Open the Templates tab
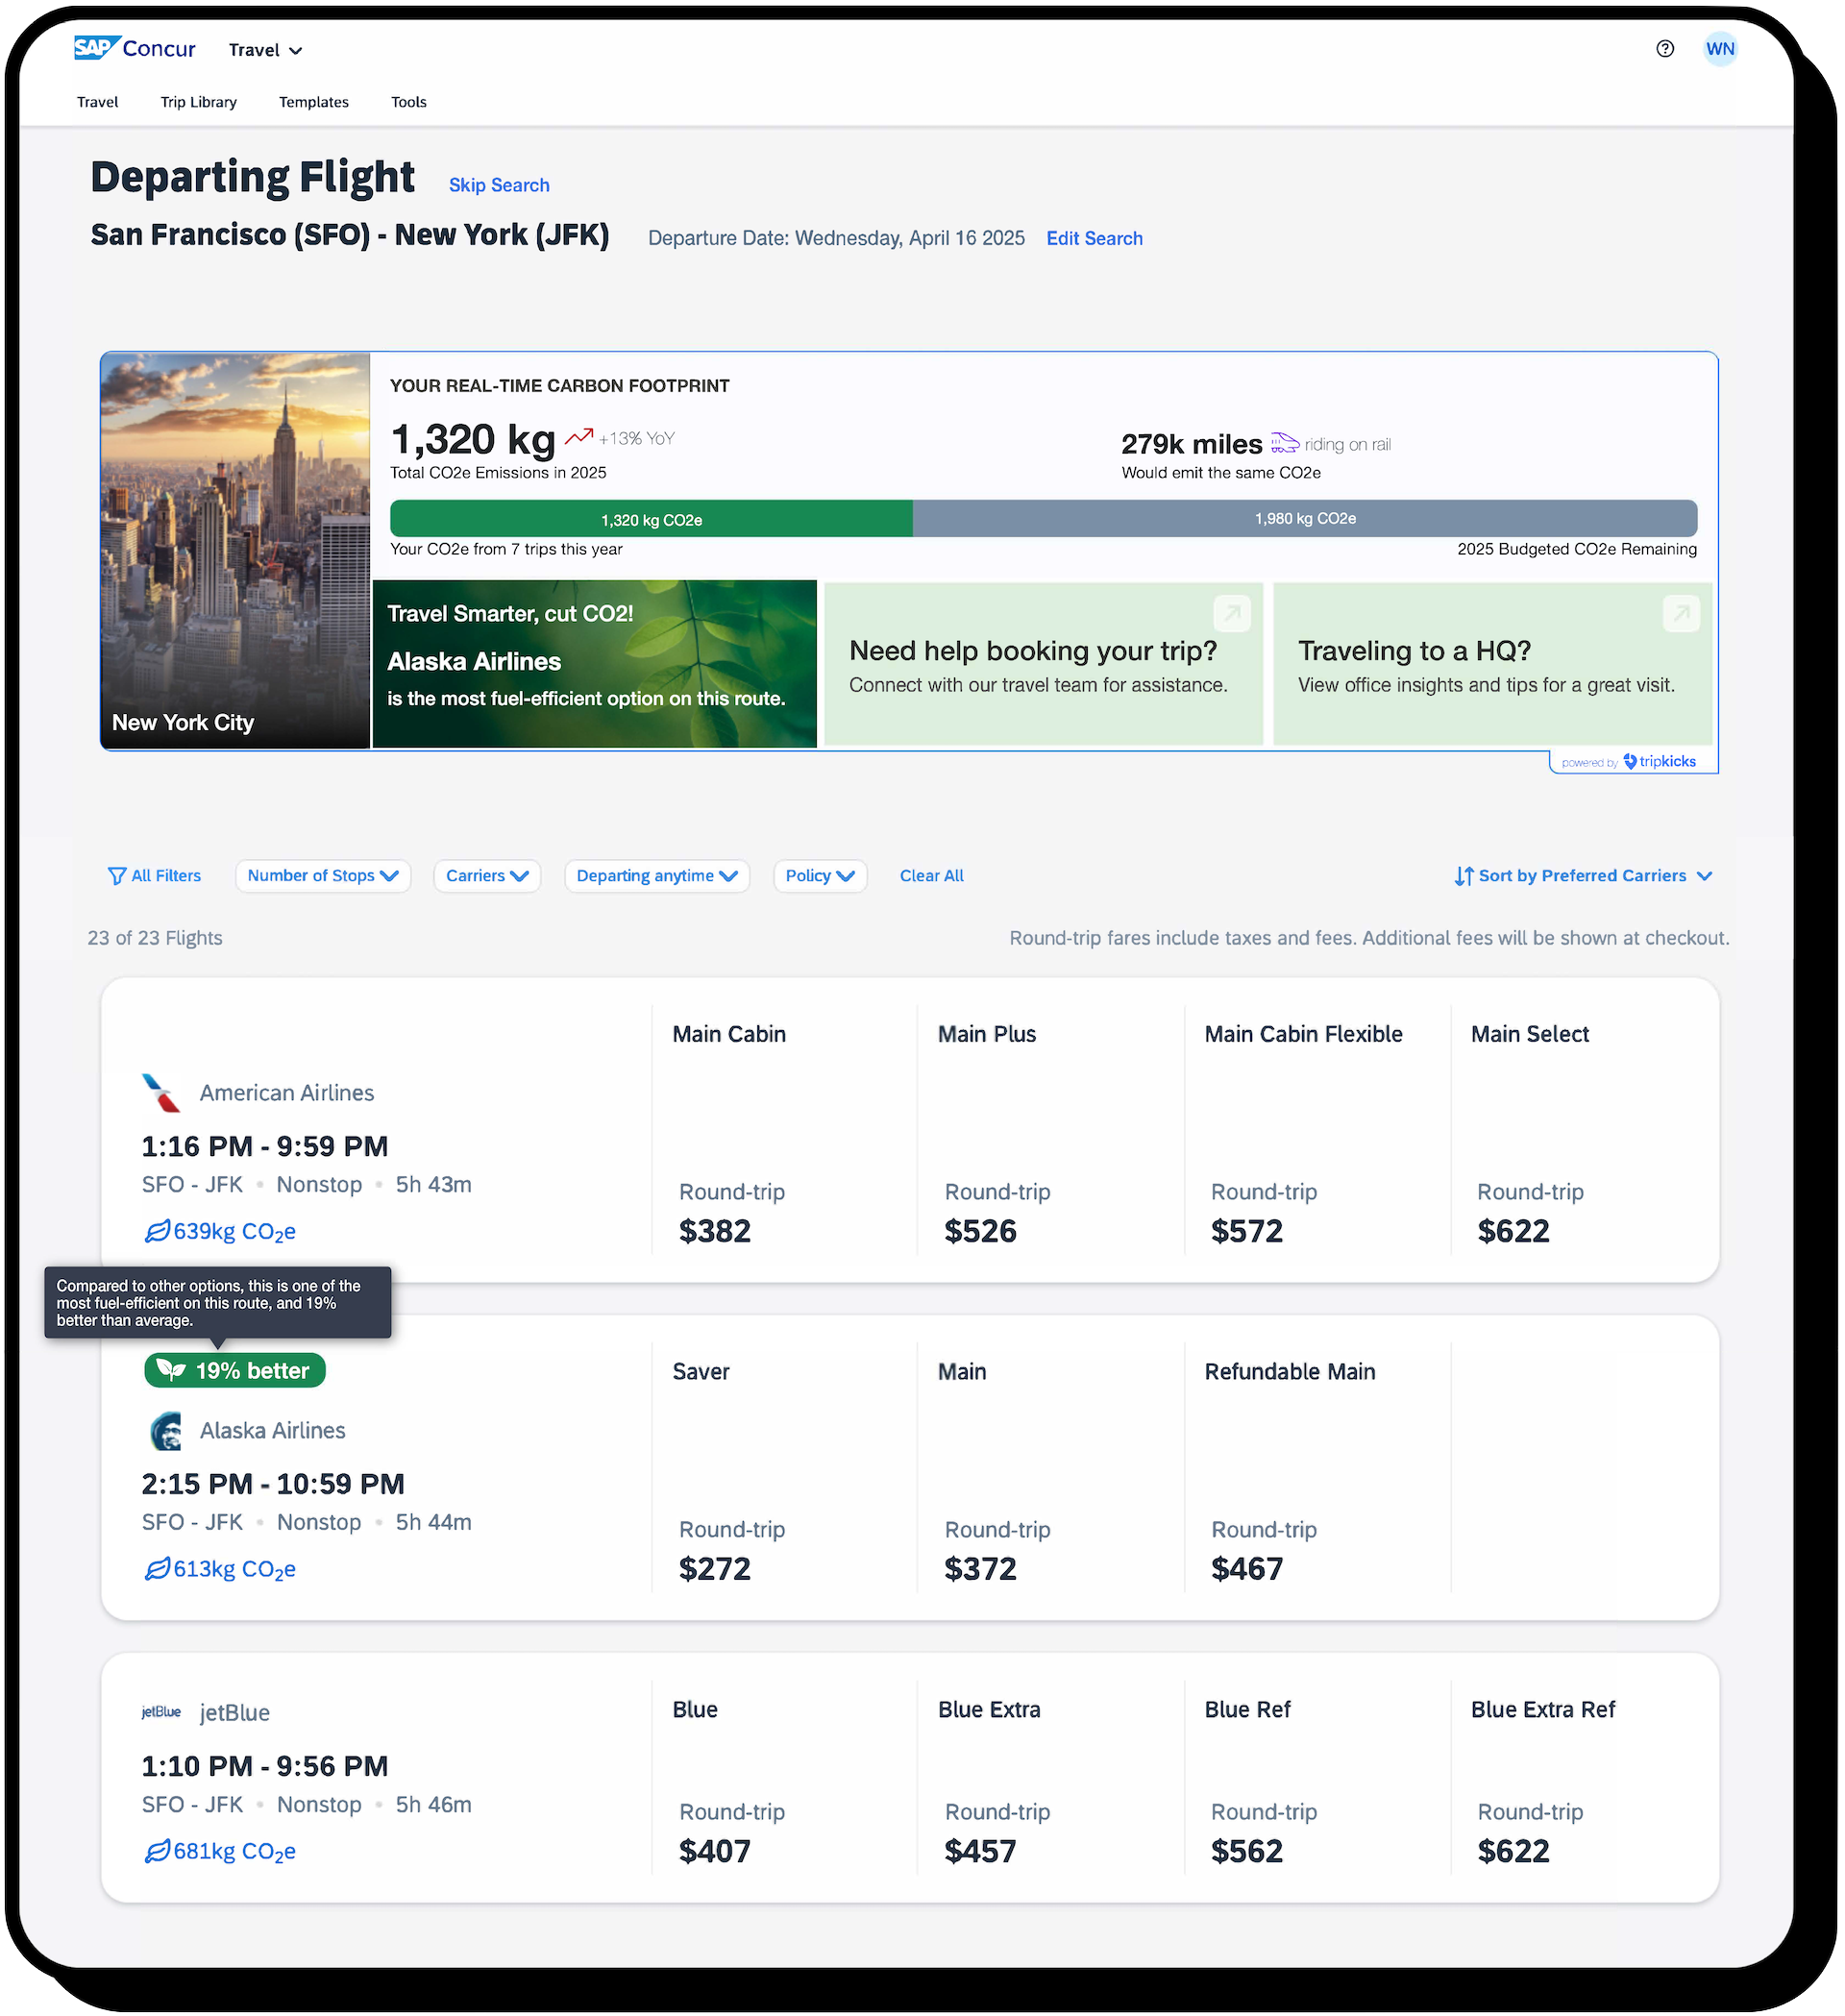This screenshot has height=2016, width=1845. (314, 102)
